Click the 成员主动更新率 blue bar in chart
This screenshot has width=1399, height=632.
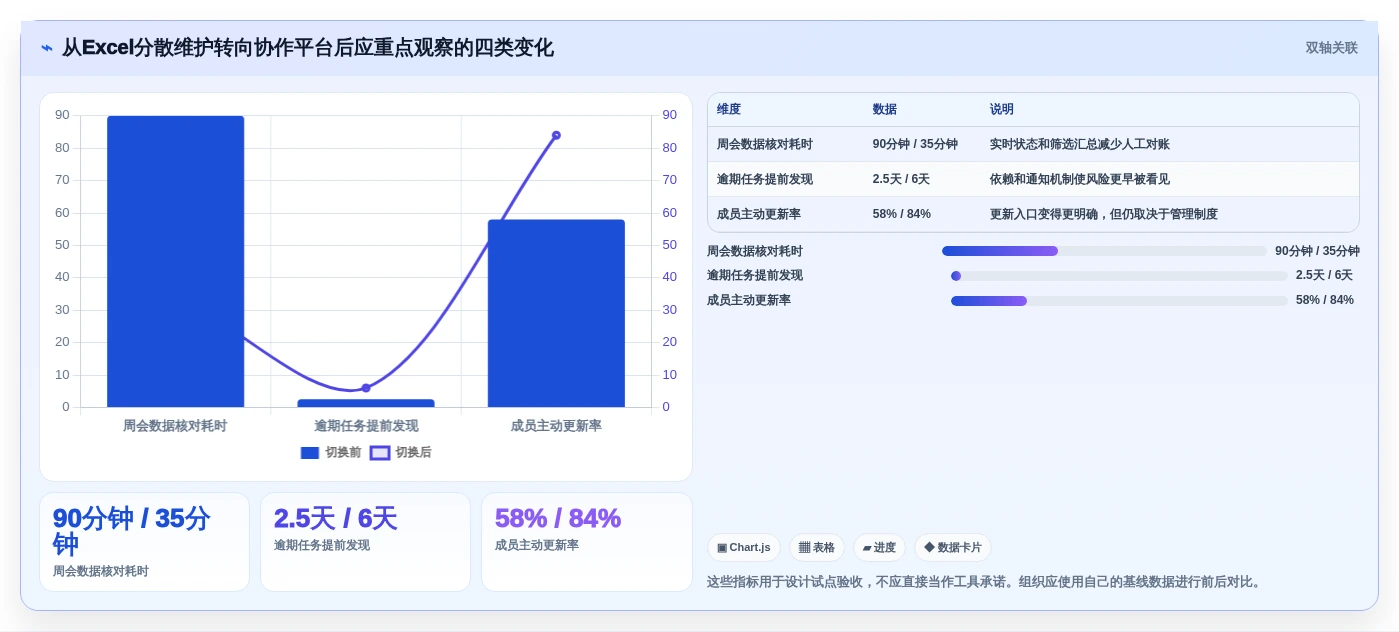coord(556,313)
